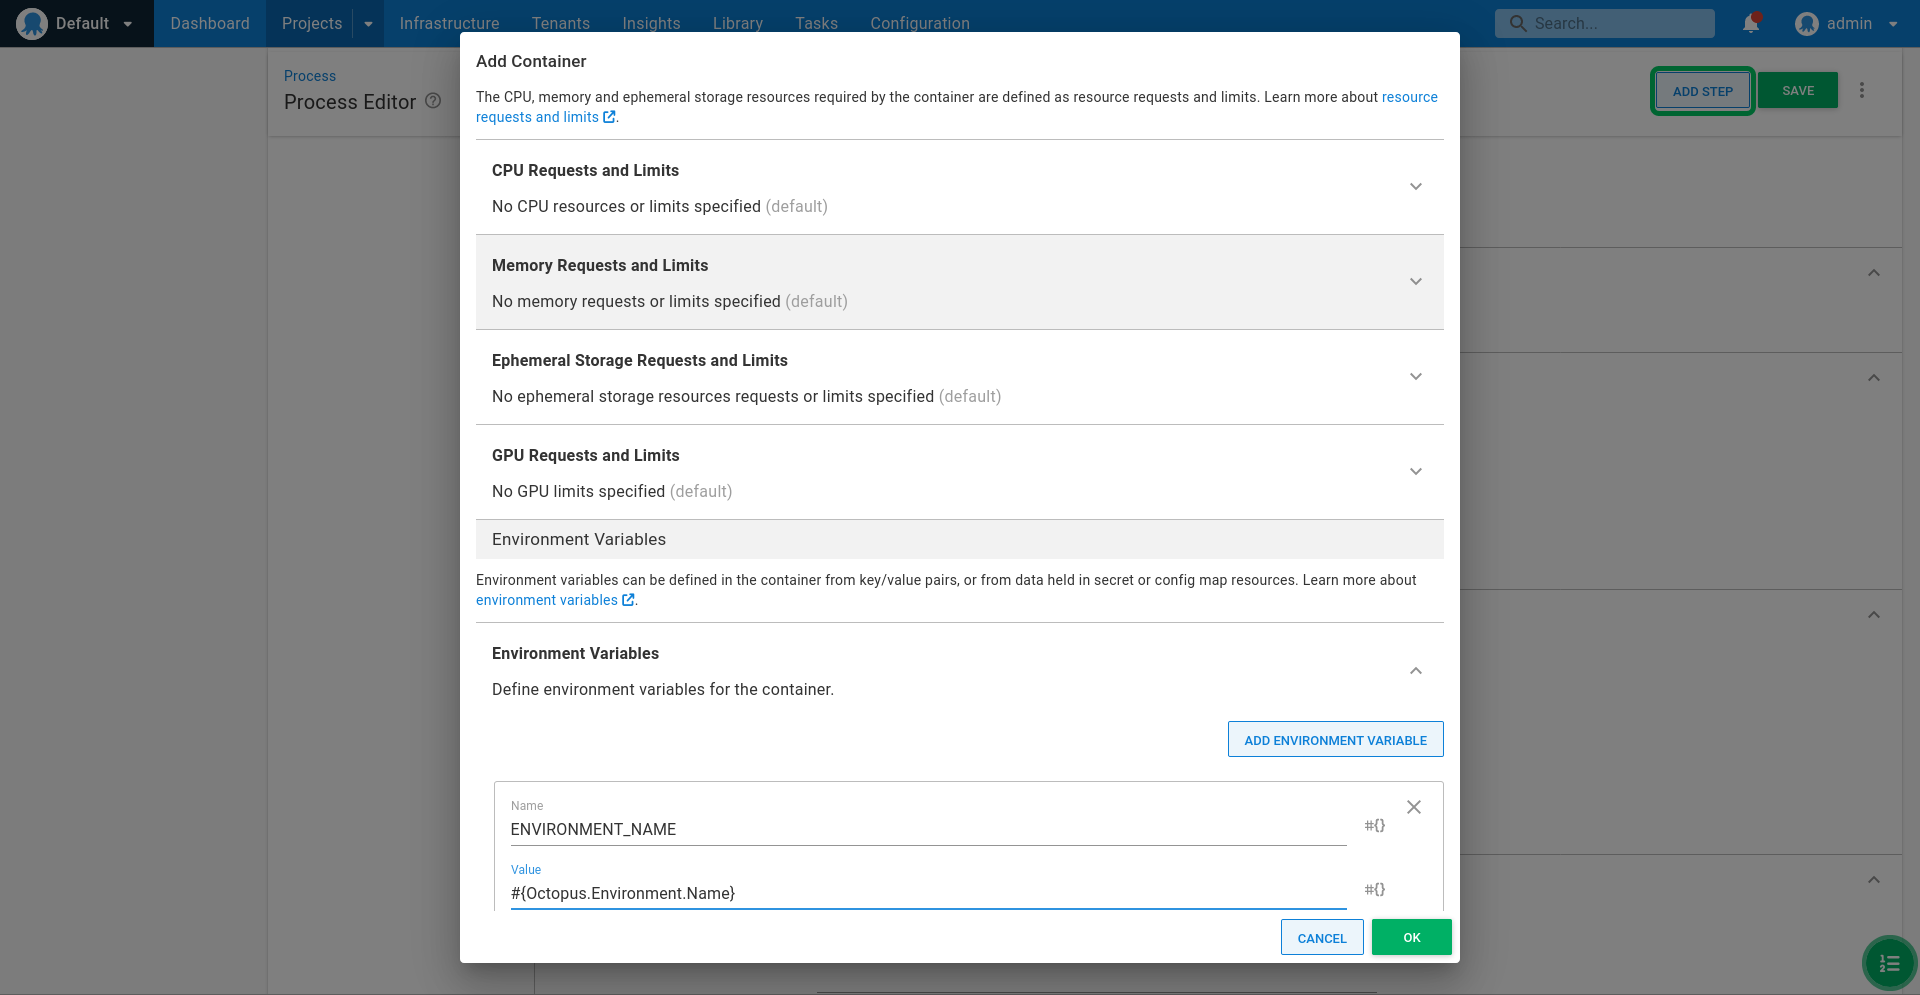This screenshot has width=1920, height=995.
Task: Expand CPU Requests and Limits section
Action: 960,187
